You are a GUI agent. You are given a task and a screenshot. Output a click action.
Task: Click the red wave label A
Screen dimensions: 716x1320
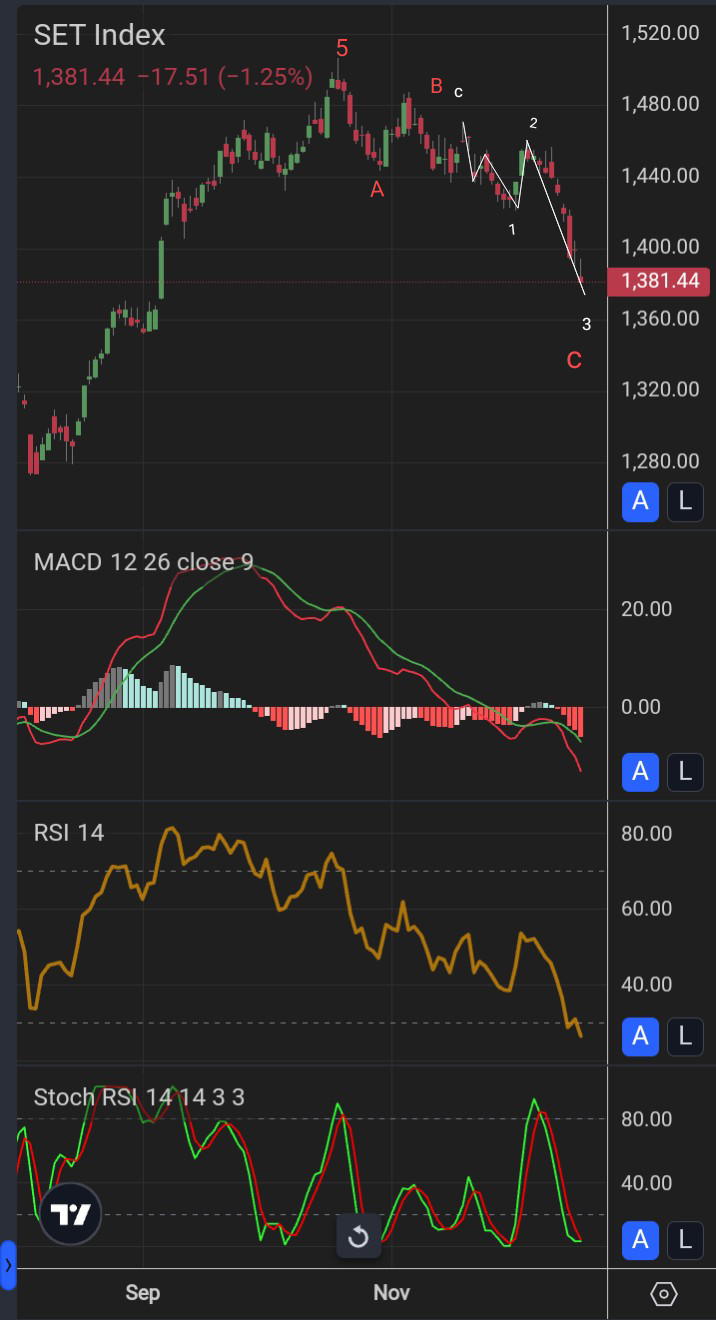[x=377, y=189]
